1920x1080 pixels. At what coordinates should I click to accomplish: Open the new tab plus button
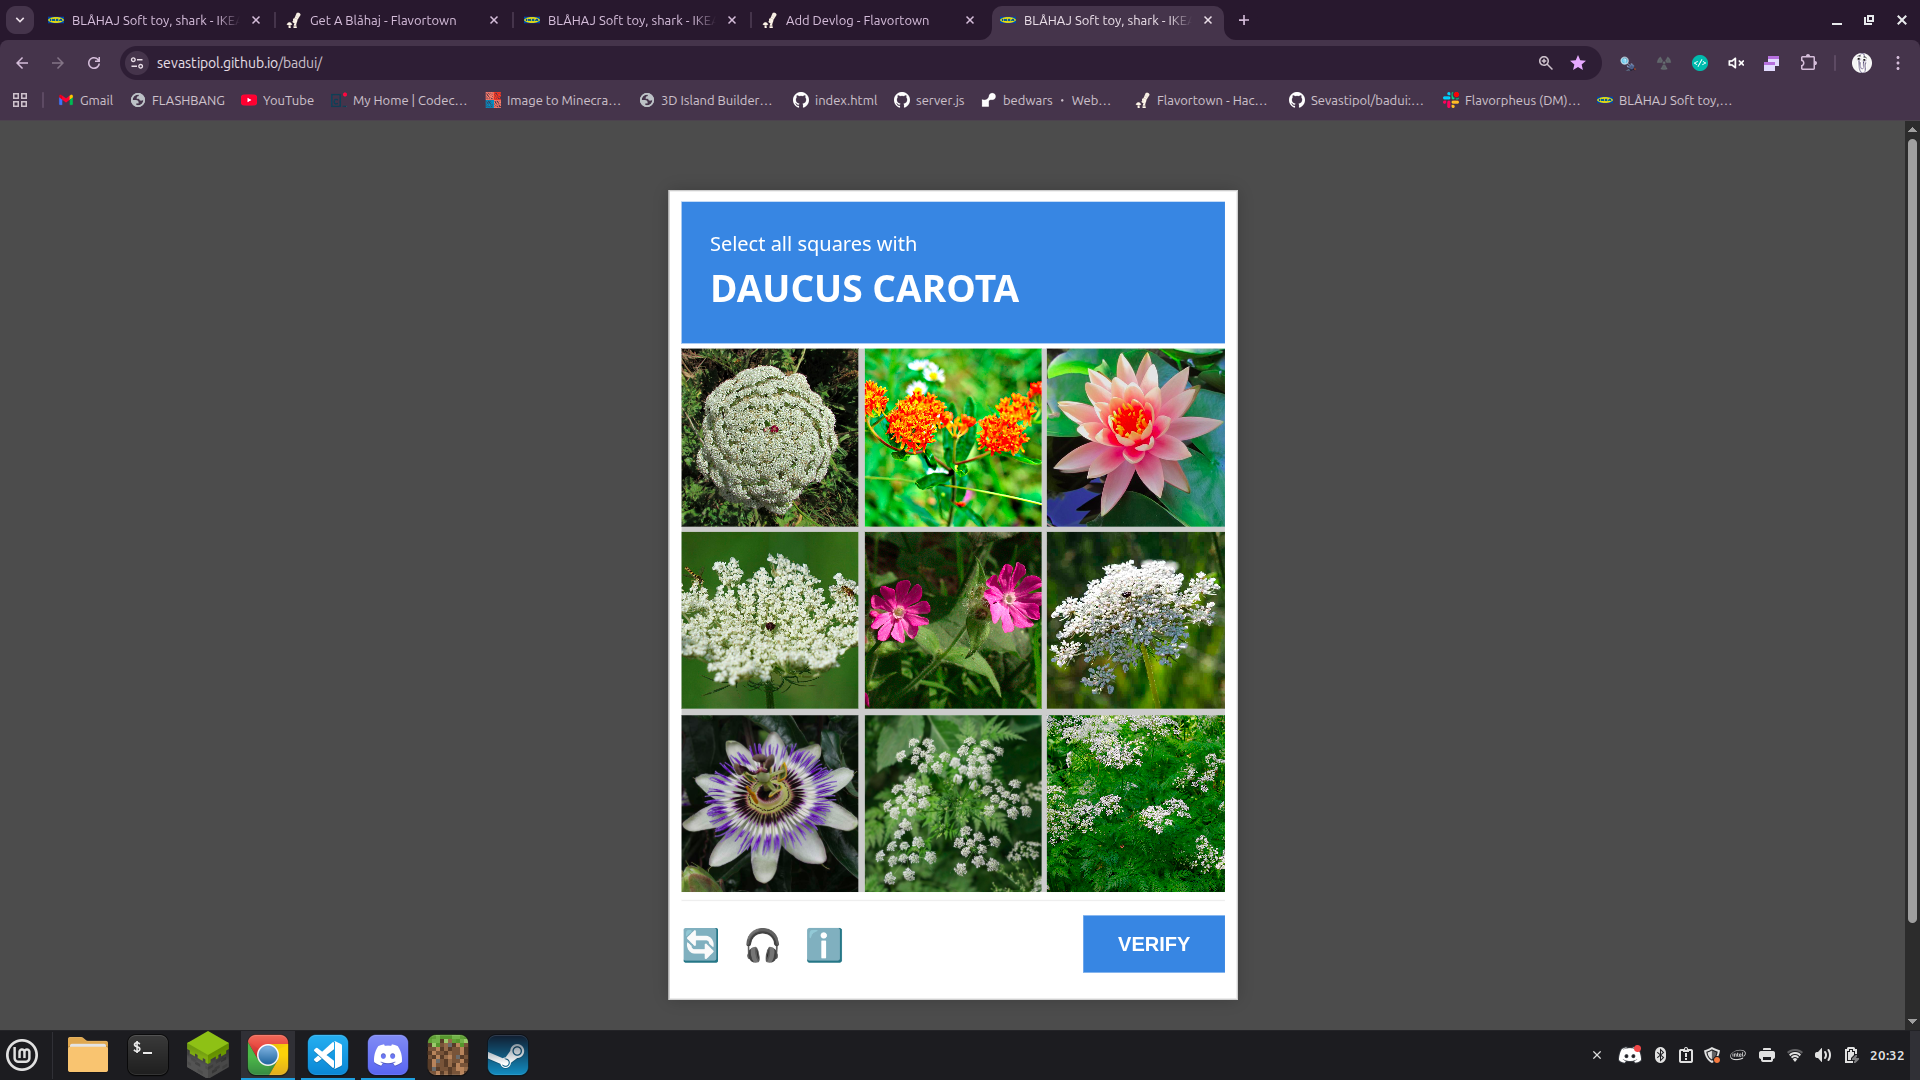[x=1244, y=20]
